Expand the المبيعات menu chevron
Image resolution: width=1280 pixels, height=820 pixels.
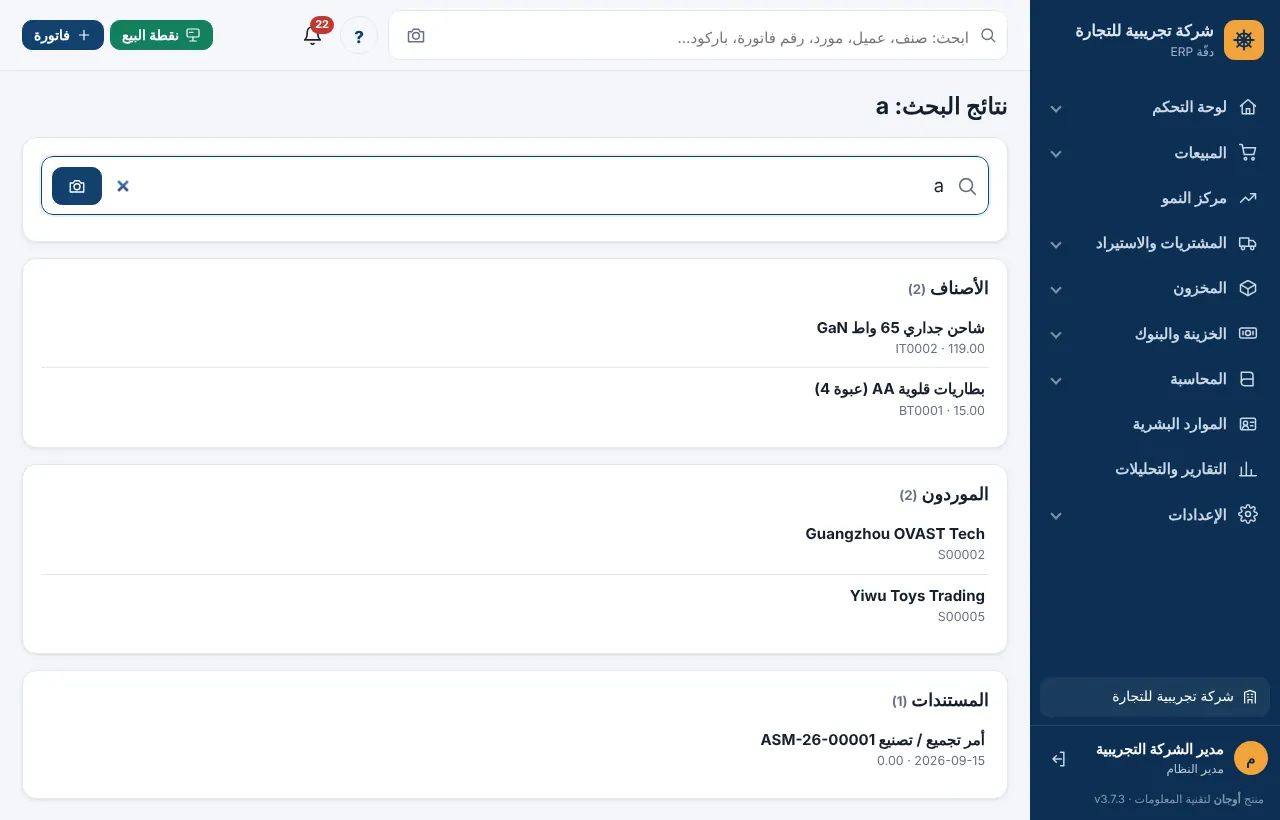[x=1056, y=154]
